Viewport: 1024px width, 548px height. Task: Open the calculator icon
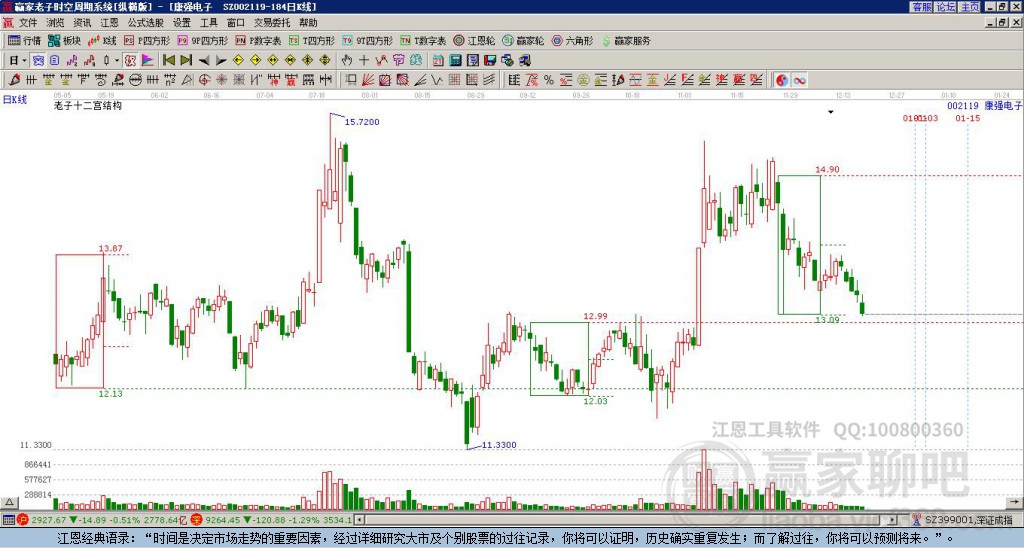[455, 61]
